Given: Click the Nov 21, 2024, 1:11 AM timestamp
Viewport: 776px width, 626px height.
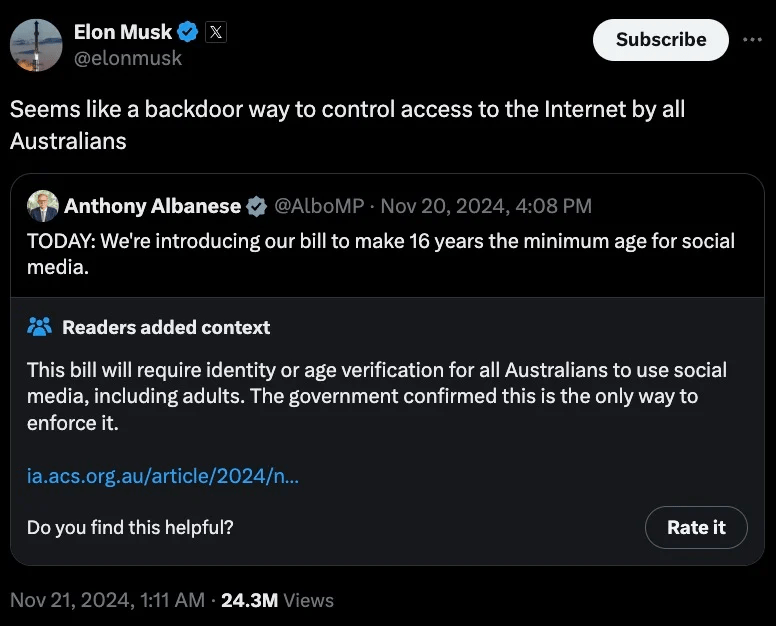Looking at the screenshot, I should pos(107,600).
